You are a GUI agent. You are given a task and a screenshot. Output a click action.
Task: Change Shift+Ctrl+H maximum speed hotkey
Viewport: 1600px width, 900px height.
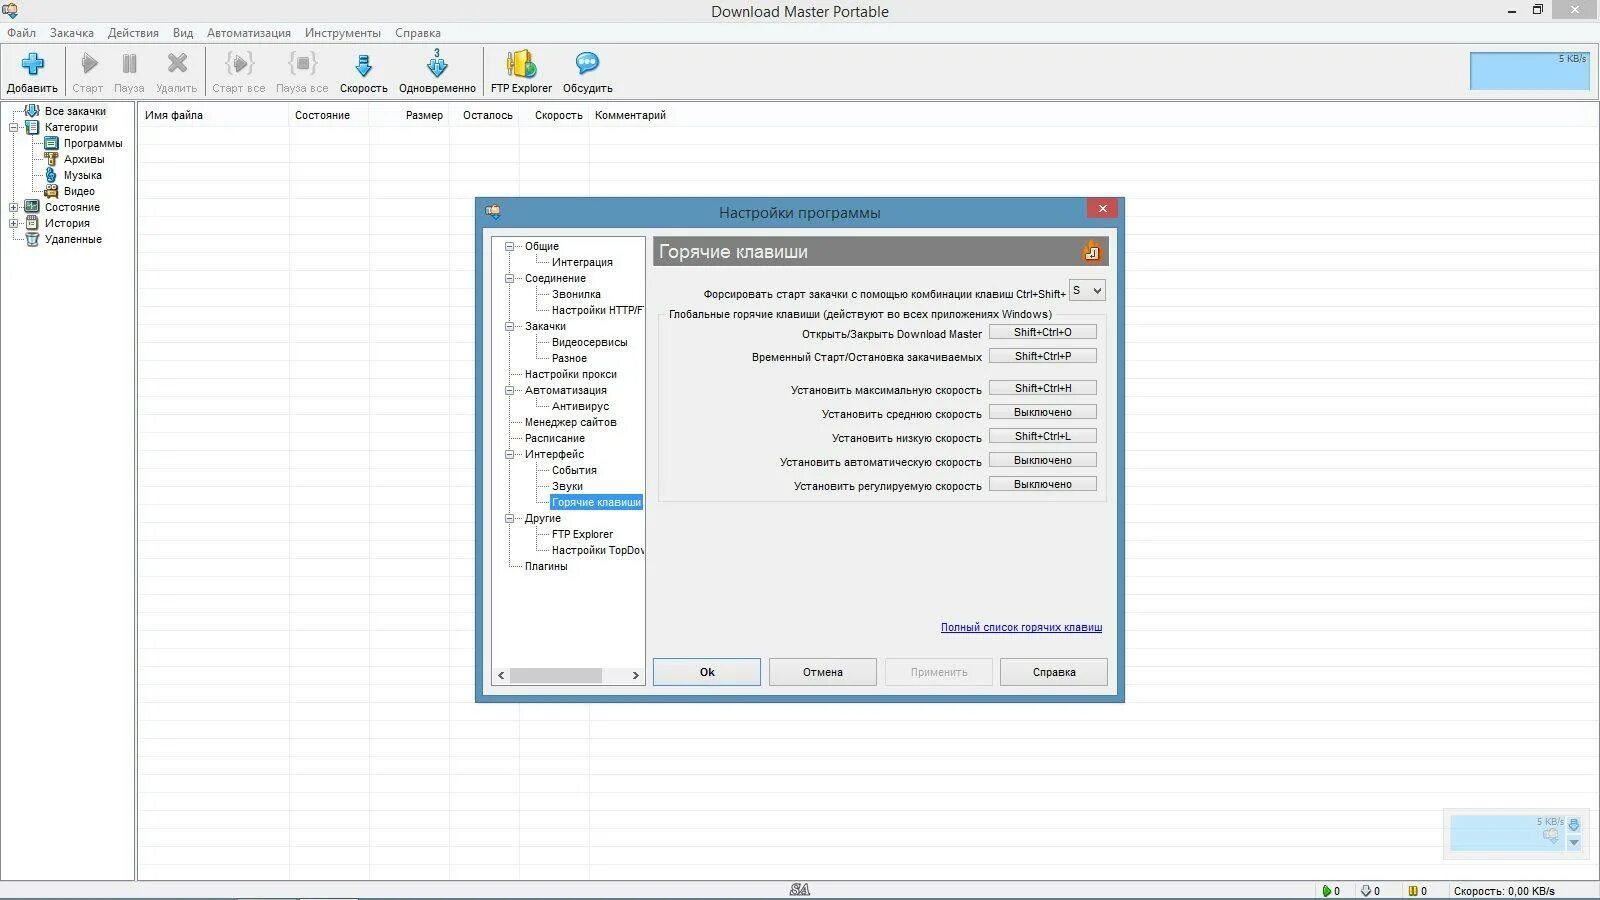[1043, 388]
